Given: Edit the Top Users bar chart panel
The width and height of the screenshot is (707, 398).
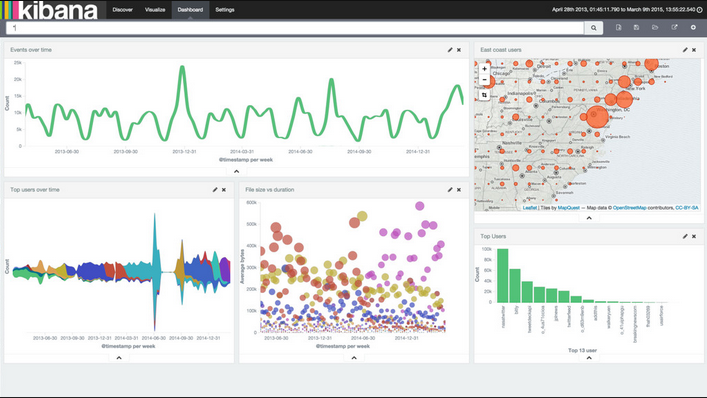Looking at the screenshot, I should (x=685, y=236).
